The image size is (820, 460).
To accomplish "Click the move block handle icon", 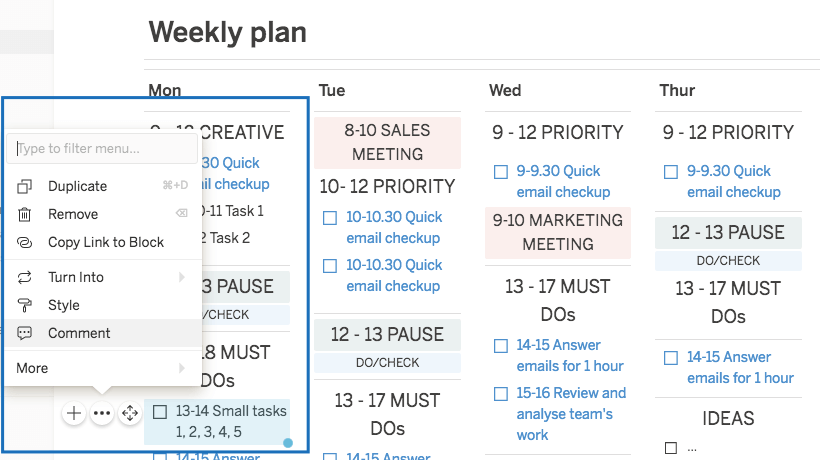I will 130,413.
